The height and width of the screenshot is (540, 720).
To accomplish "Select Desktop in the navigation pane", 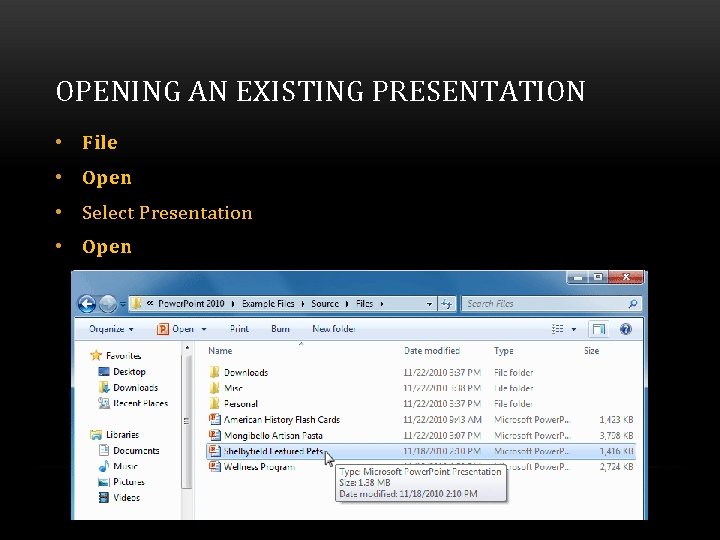I will 129,371.
